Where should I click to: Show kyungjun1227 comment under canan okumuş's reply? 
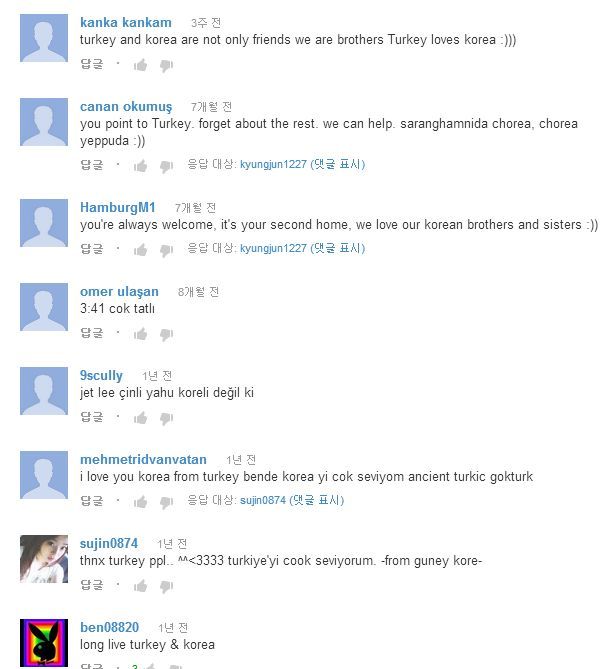coord(302,164)
